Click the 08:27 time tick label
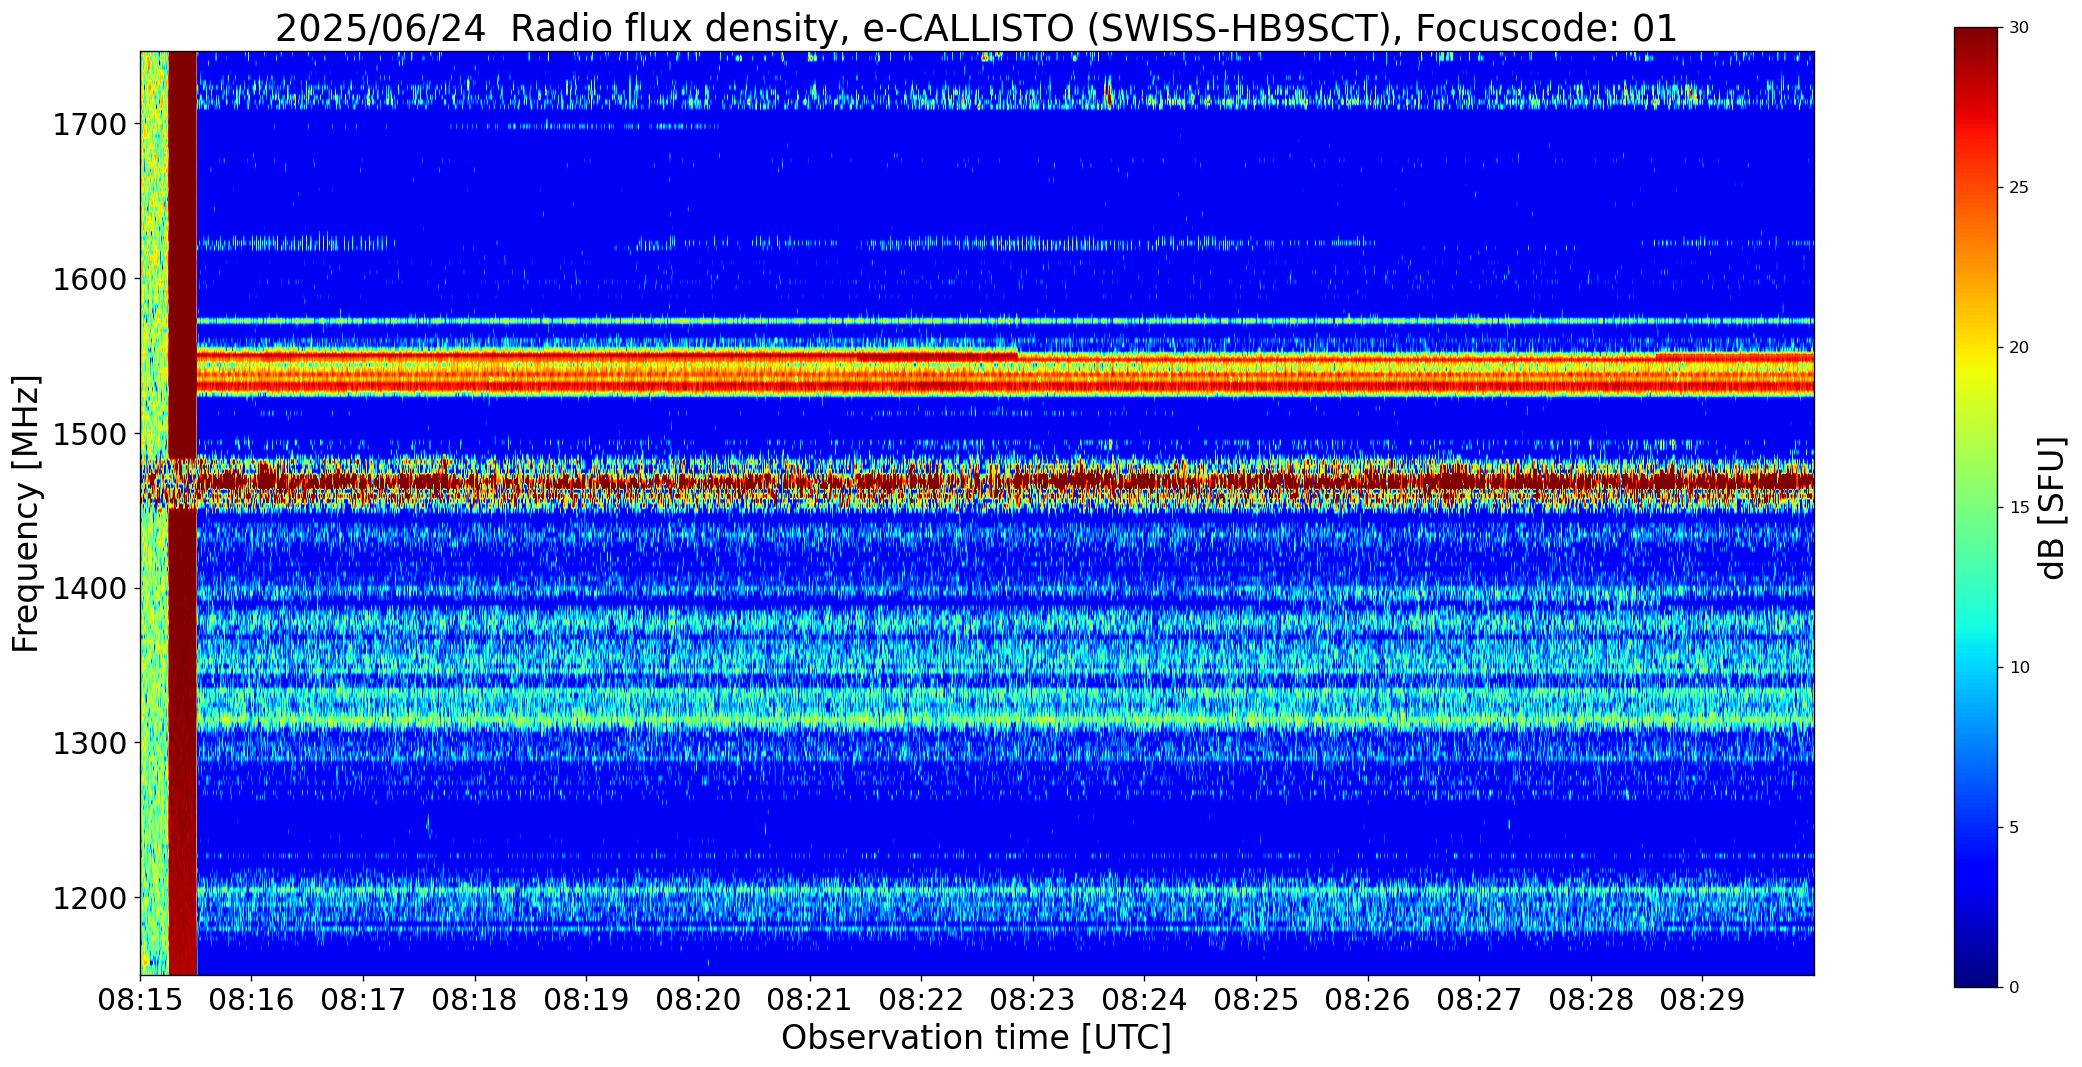Viewport: 2082px width, 1067px height. (x=1479, y=1000)
